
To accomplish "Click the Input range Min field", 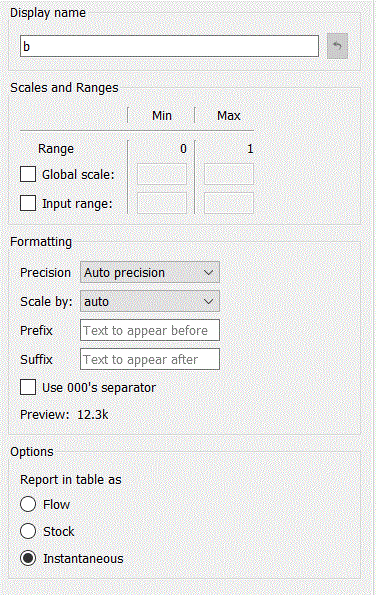I will coord(162,203).
